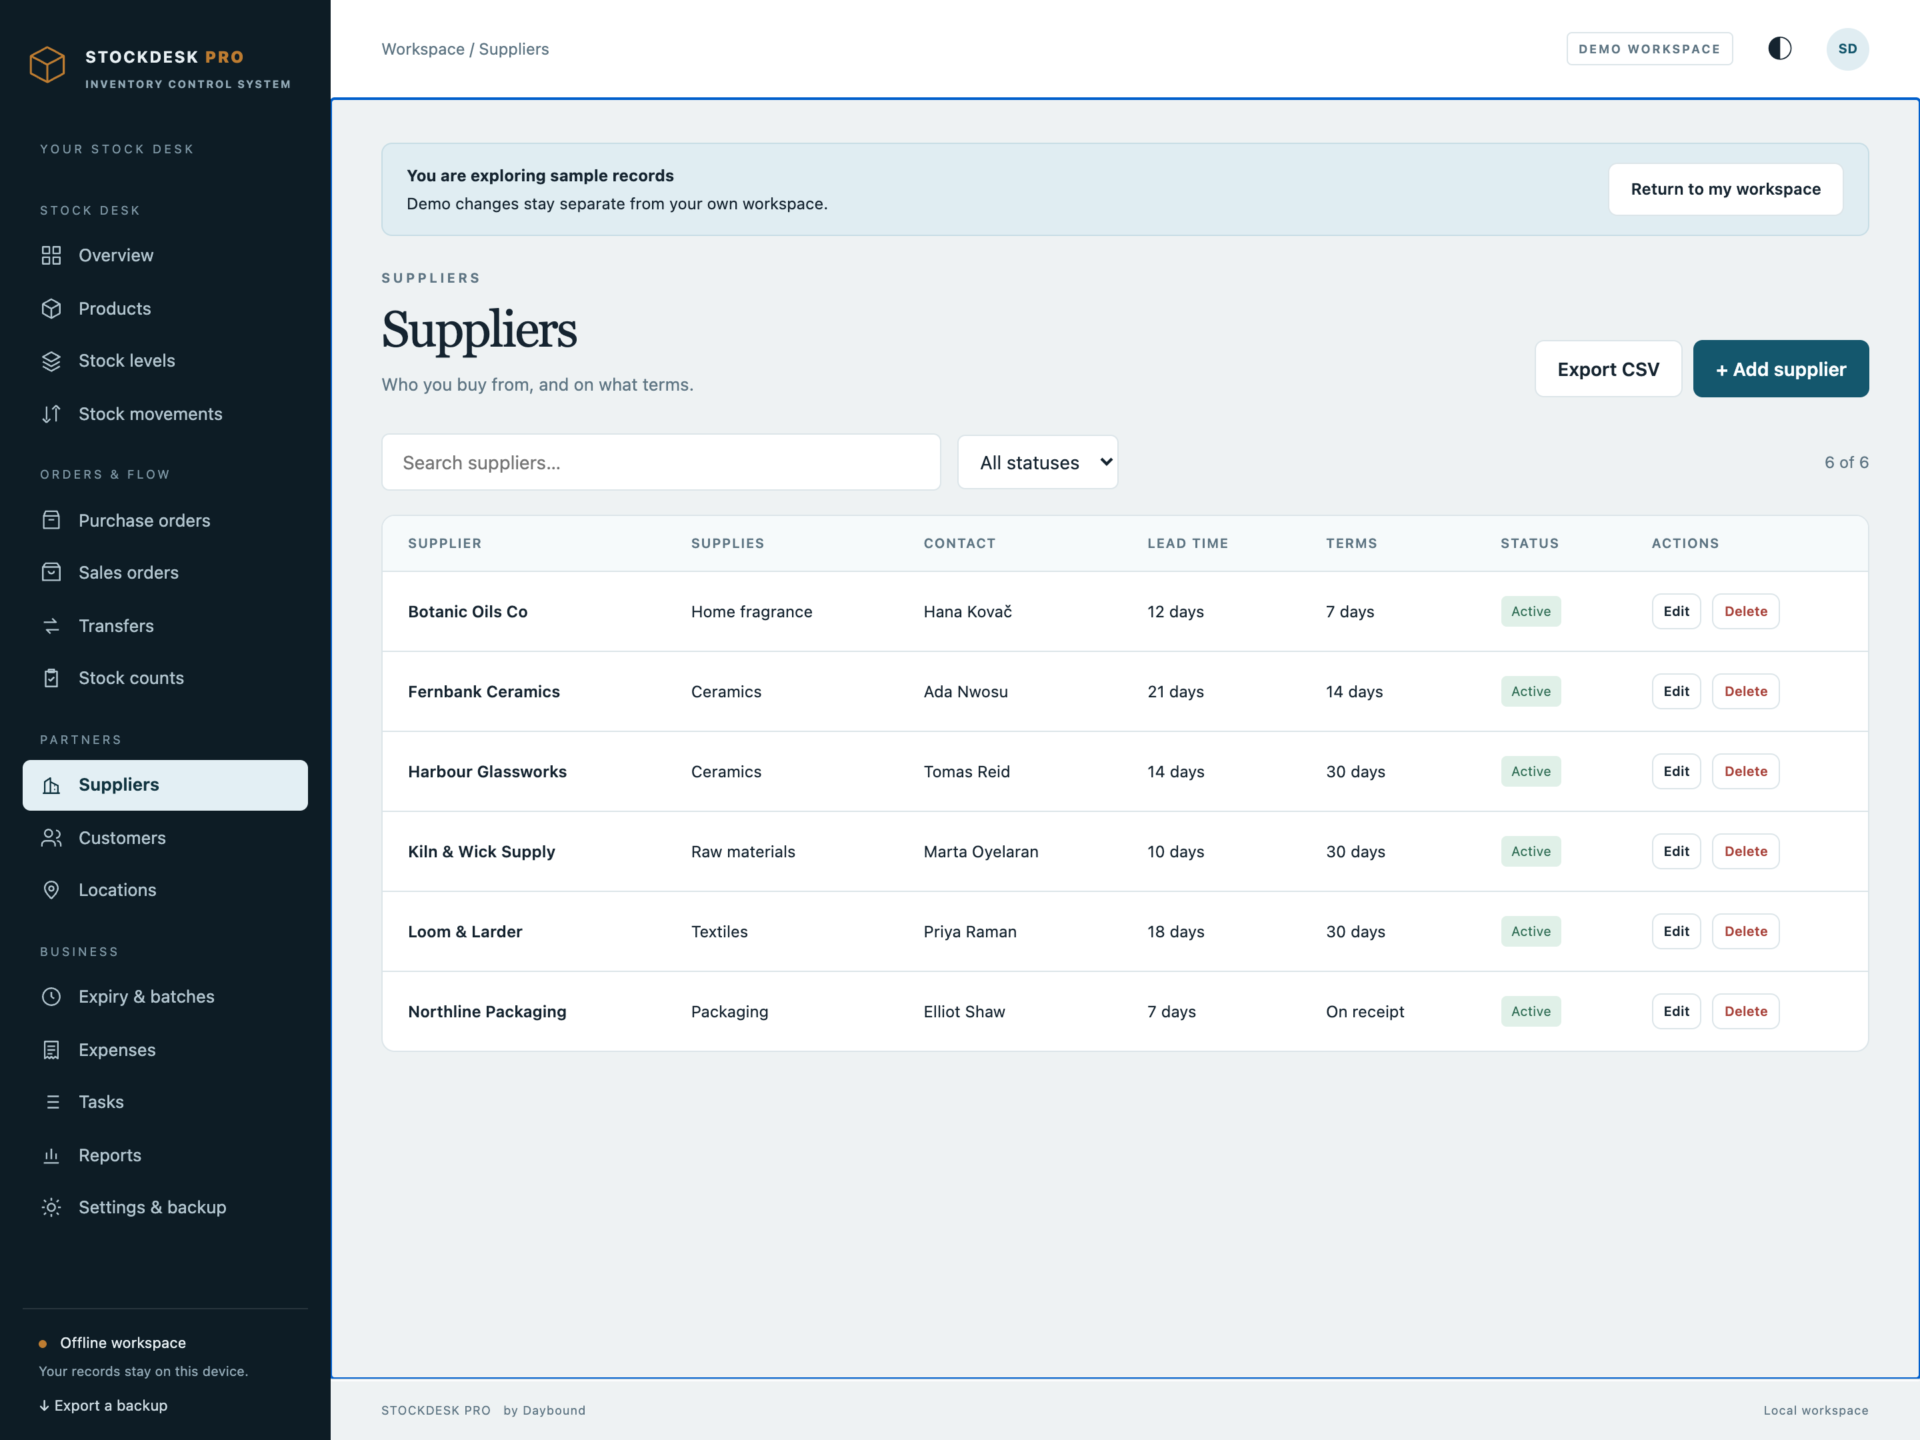Open Stock movements page
This screenshot has width=1920, height=1440.
click(x=165, y=414)
